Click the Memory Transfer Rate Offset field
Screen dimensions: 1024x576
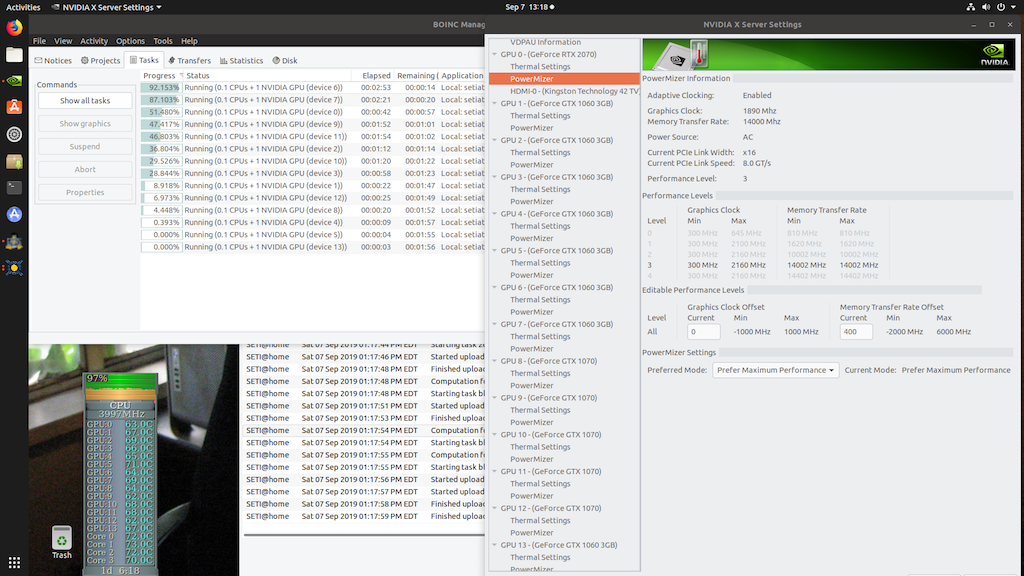[855, 331]
